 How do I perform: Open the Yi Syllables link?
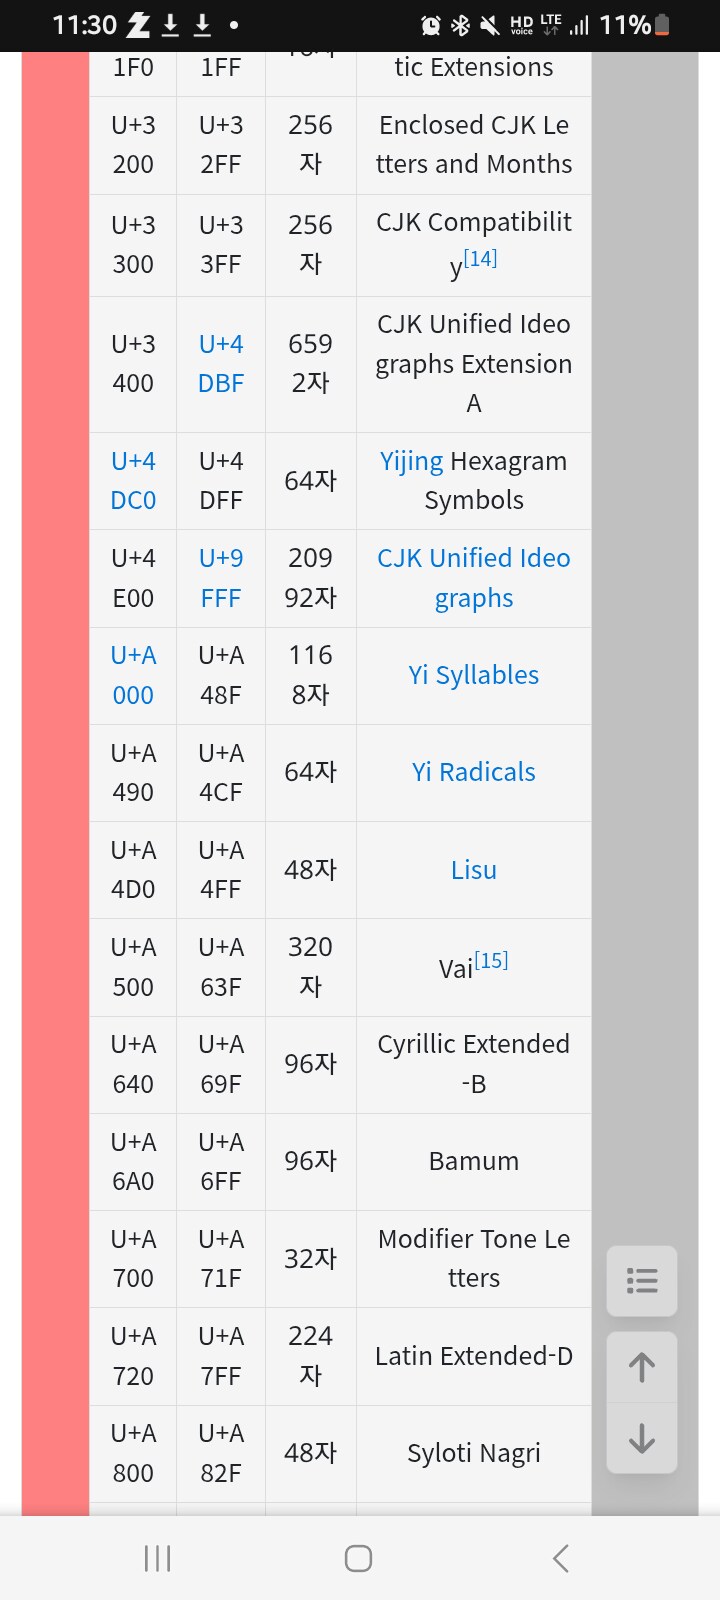(473, 675)
